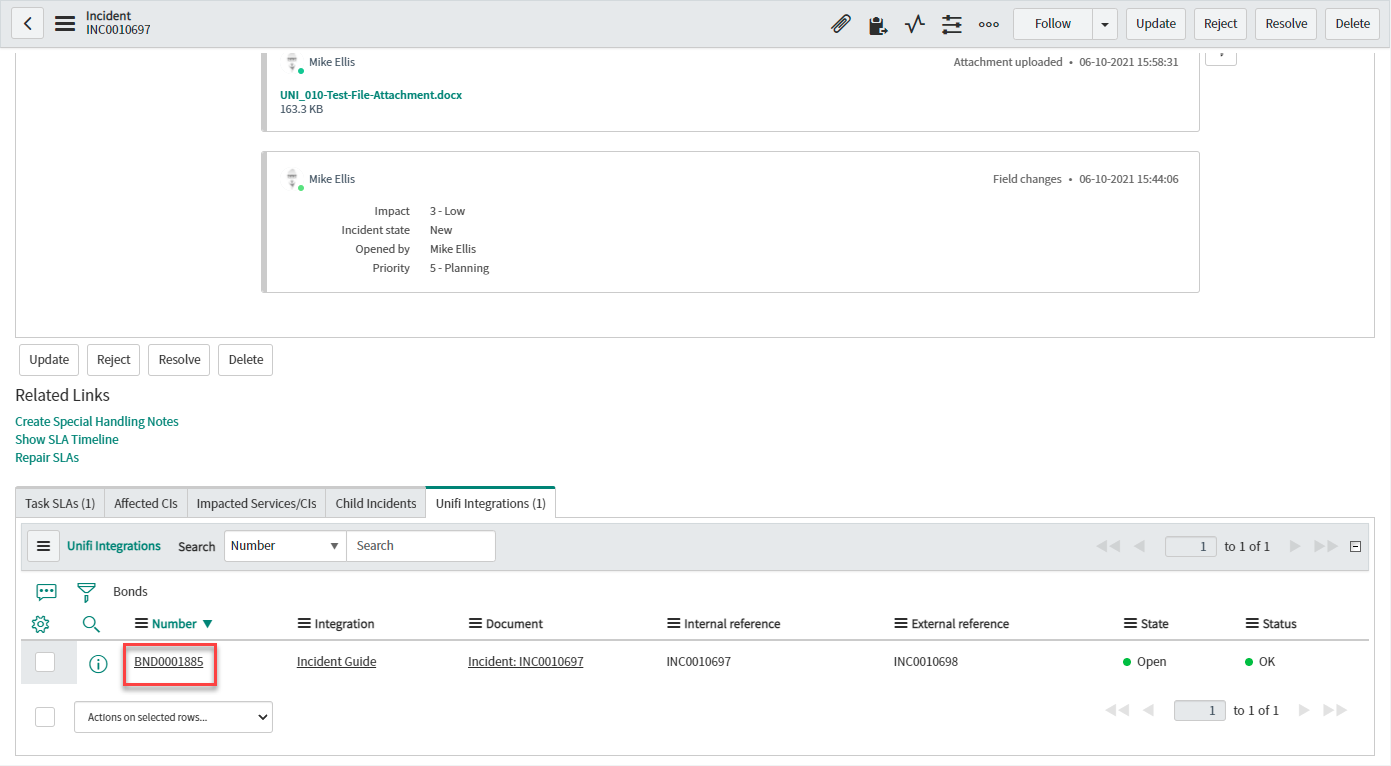This screenshot has height=766, width=1391.
Task: Click the back arrow button
Action: pyautogui.click(x=27, y=24)
